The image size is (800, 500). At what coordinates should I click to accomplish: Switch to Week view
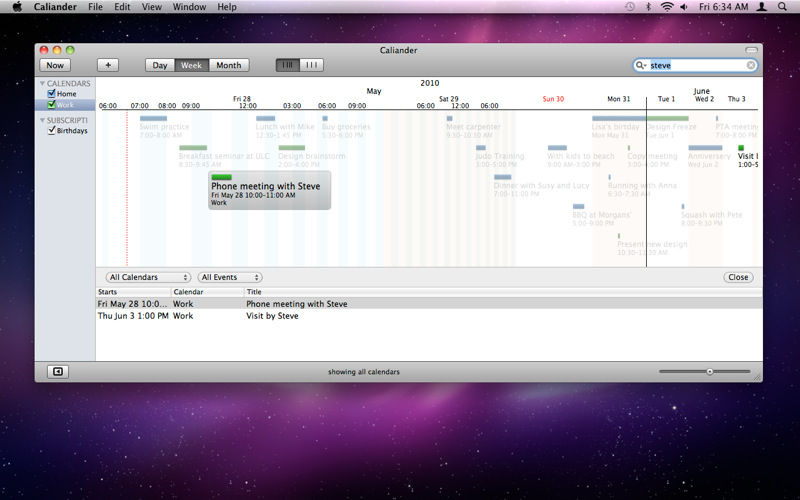click(x=191, y=65)
